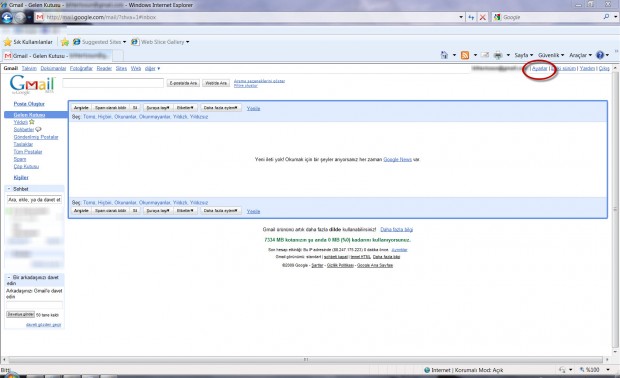Click the Windows Start orb
The height and width of the screenshot is (378, 620).
pos(11,375)
